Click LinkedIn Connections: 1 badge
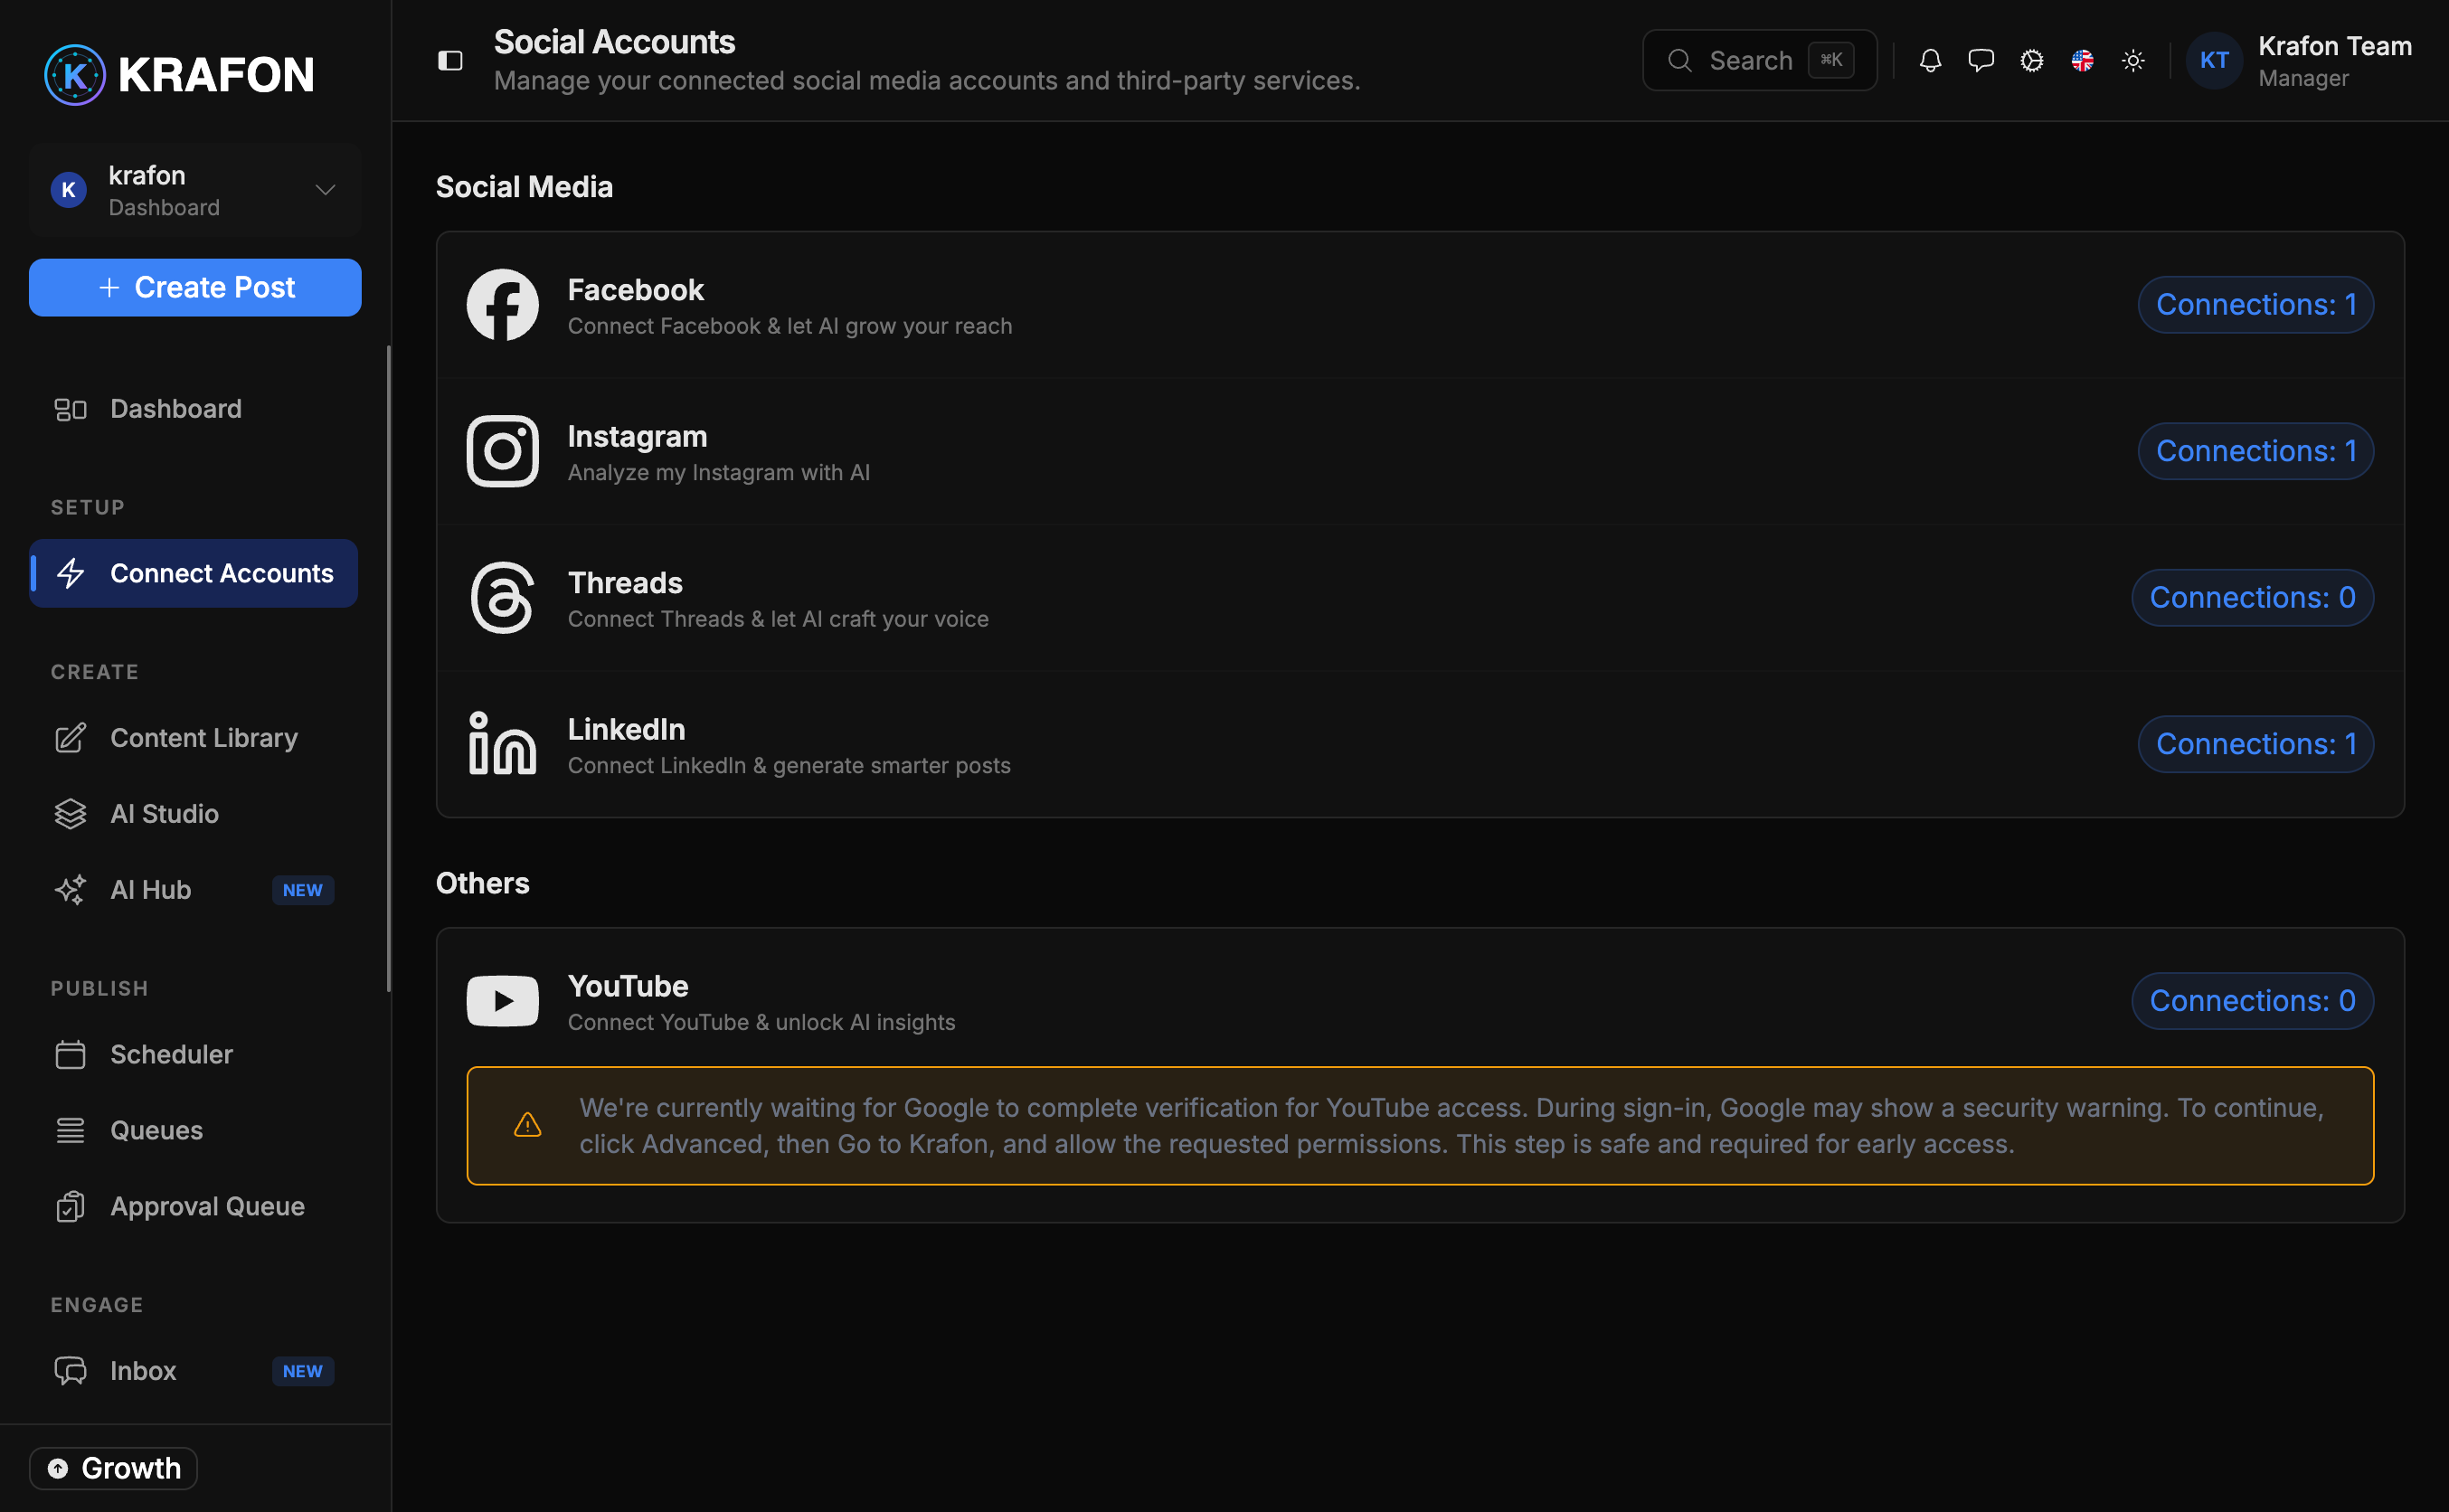Viewport: 2449px width, 1512px height. click(2256, 744)
